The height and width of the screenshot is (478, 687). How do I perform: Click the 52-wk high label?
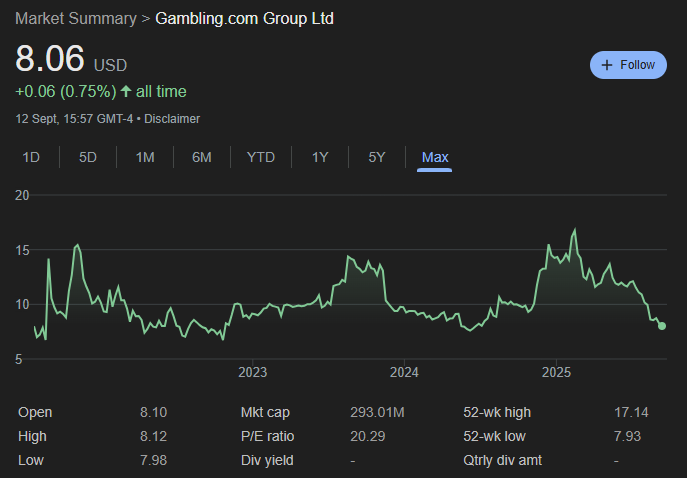pyautogui.click(x=497, y=412)
